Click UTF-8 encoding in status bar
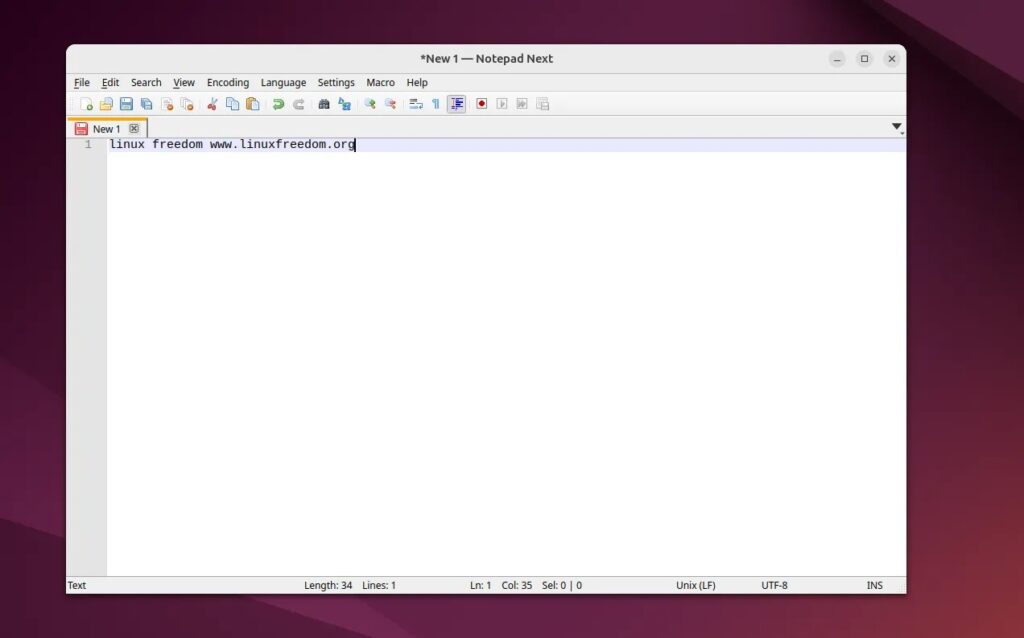This screenshot has height=638, width=1024. (x=774, y=585)
